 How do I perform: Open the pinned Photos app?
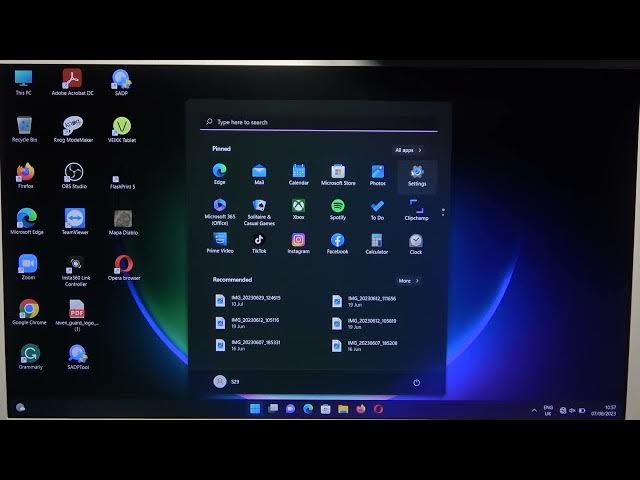[x=378, y=175]
